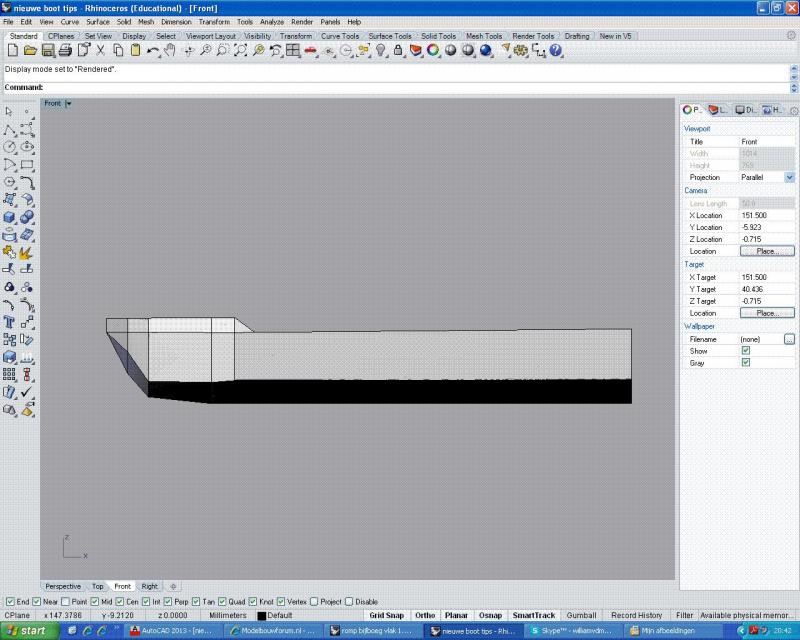This screenshot has width=800, height=640.
Task: Toggle Gumball in status bar
Action: (581, 616)
